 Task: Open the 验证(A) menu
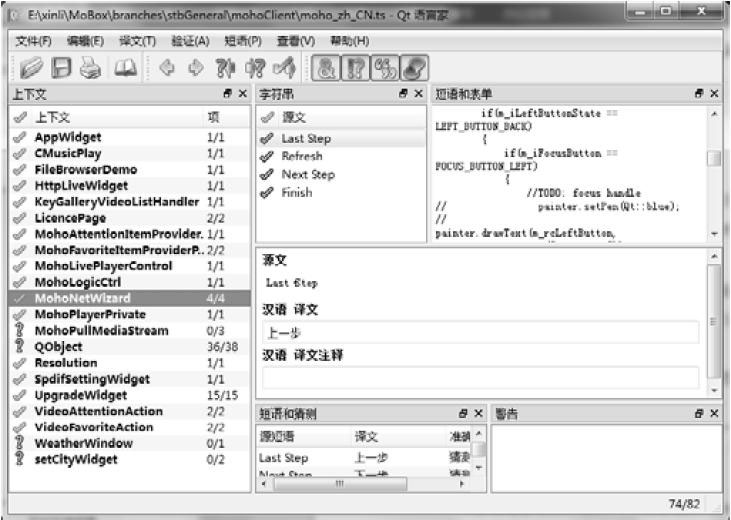click(190, 41)
